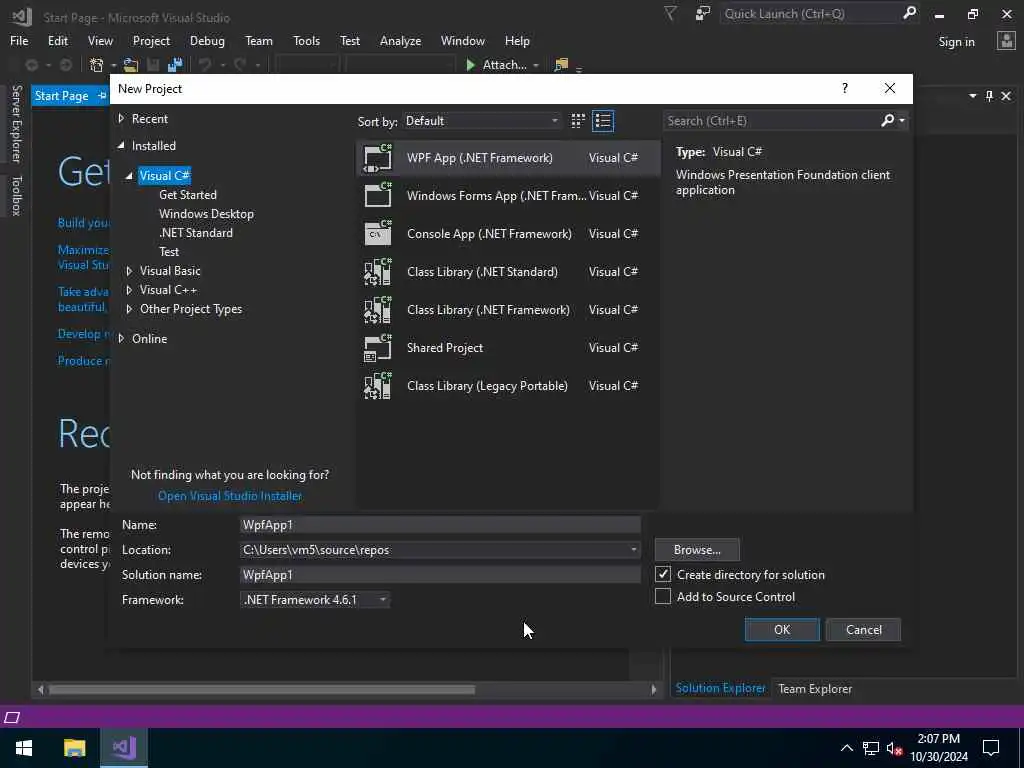The image size is (1024, 768).
Task: Select the Windows Forms App template icon
Action: click(377, 196)
